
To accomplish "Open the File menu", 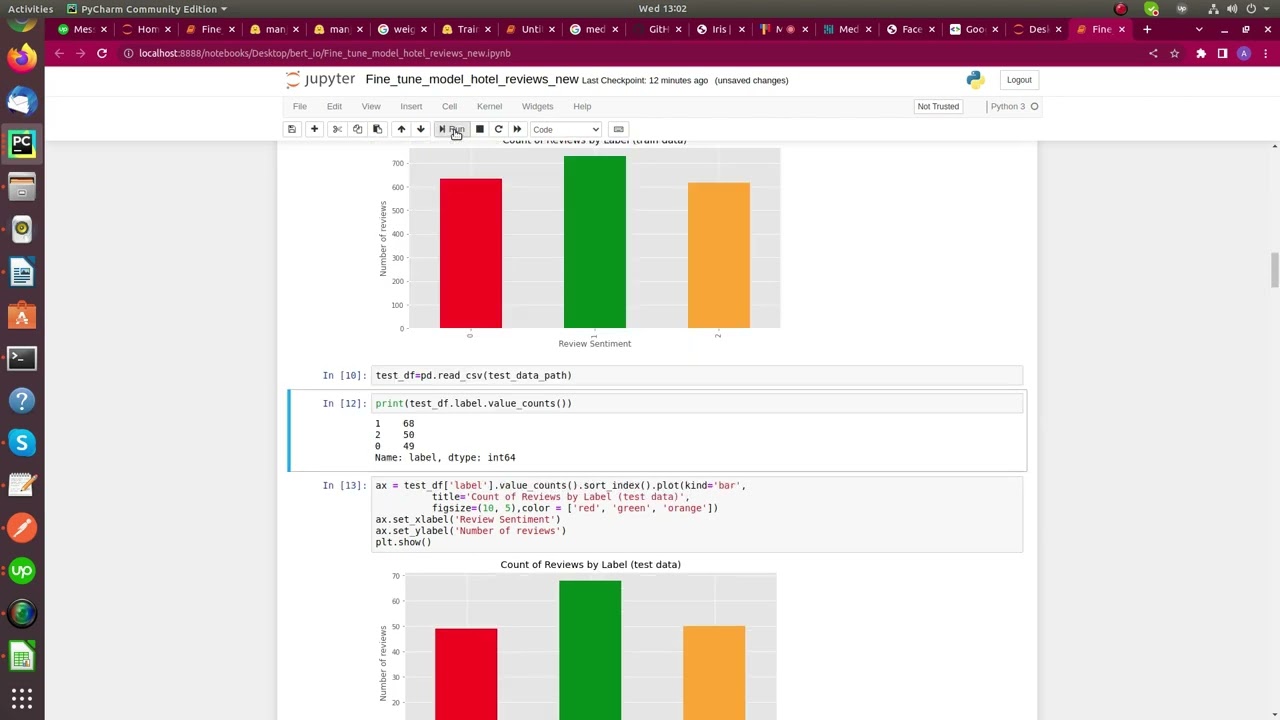I will (x=300, y=106).
